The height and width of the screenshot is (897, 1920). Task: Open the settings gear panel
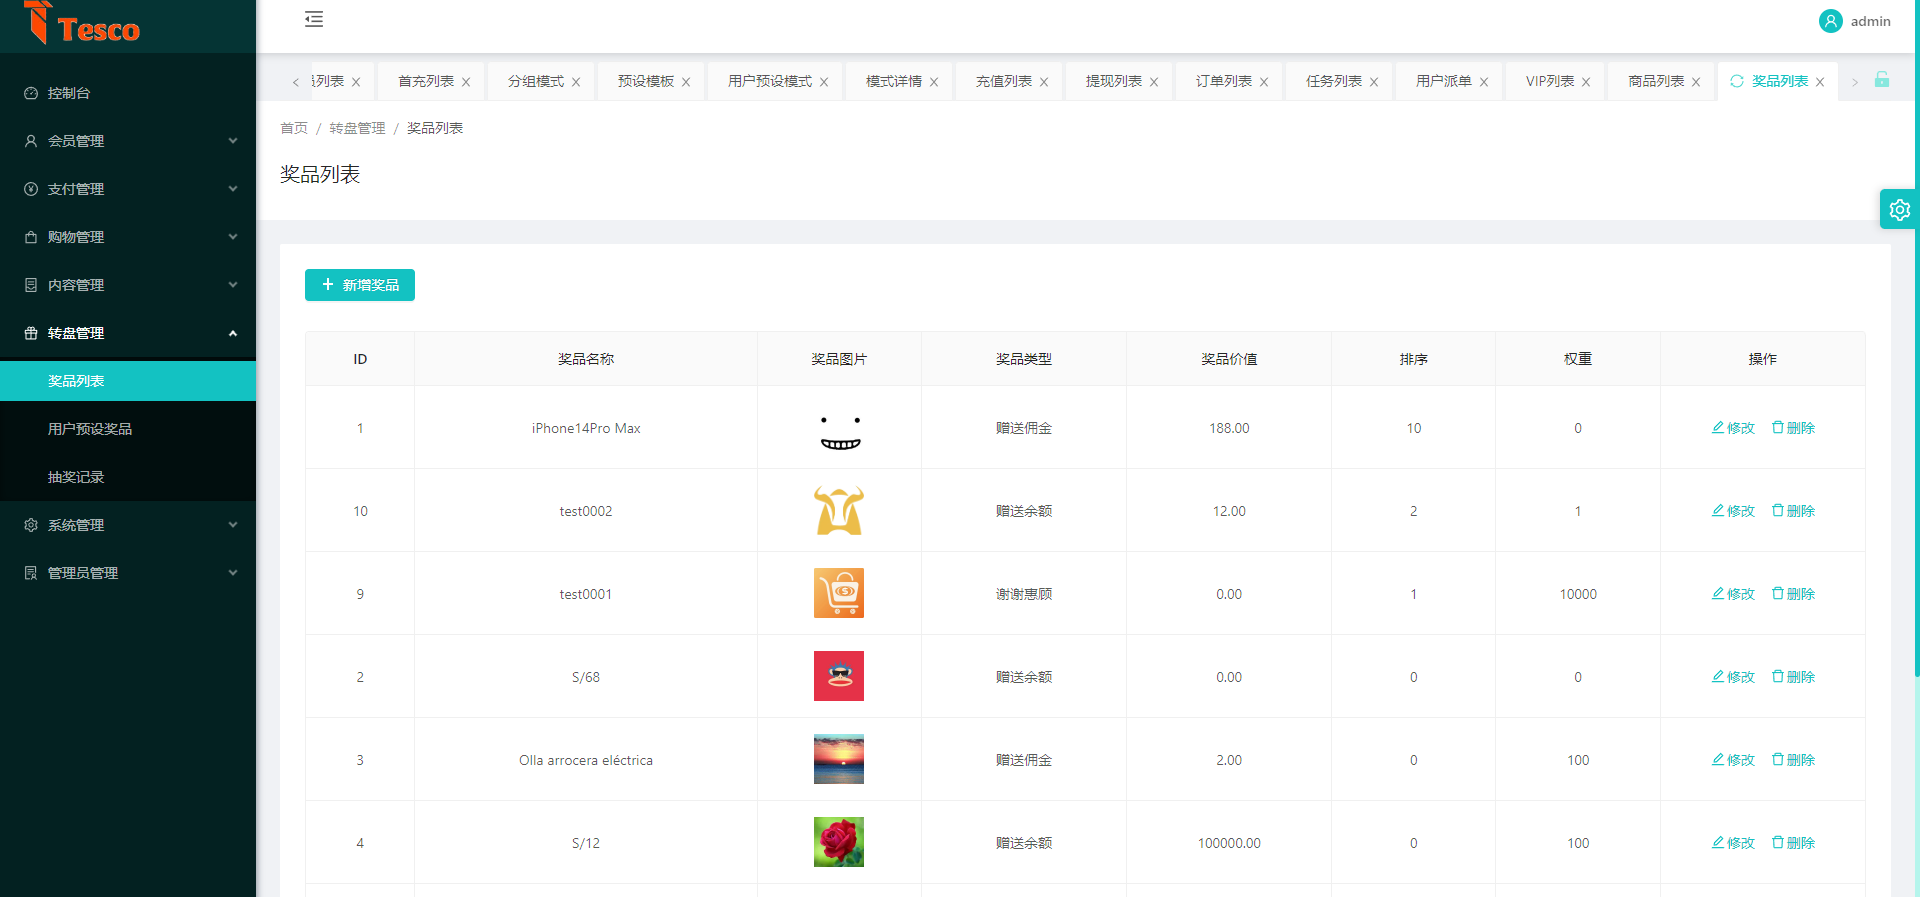(1899, 210)
